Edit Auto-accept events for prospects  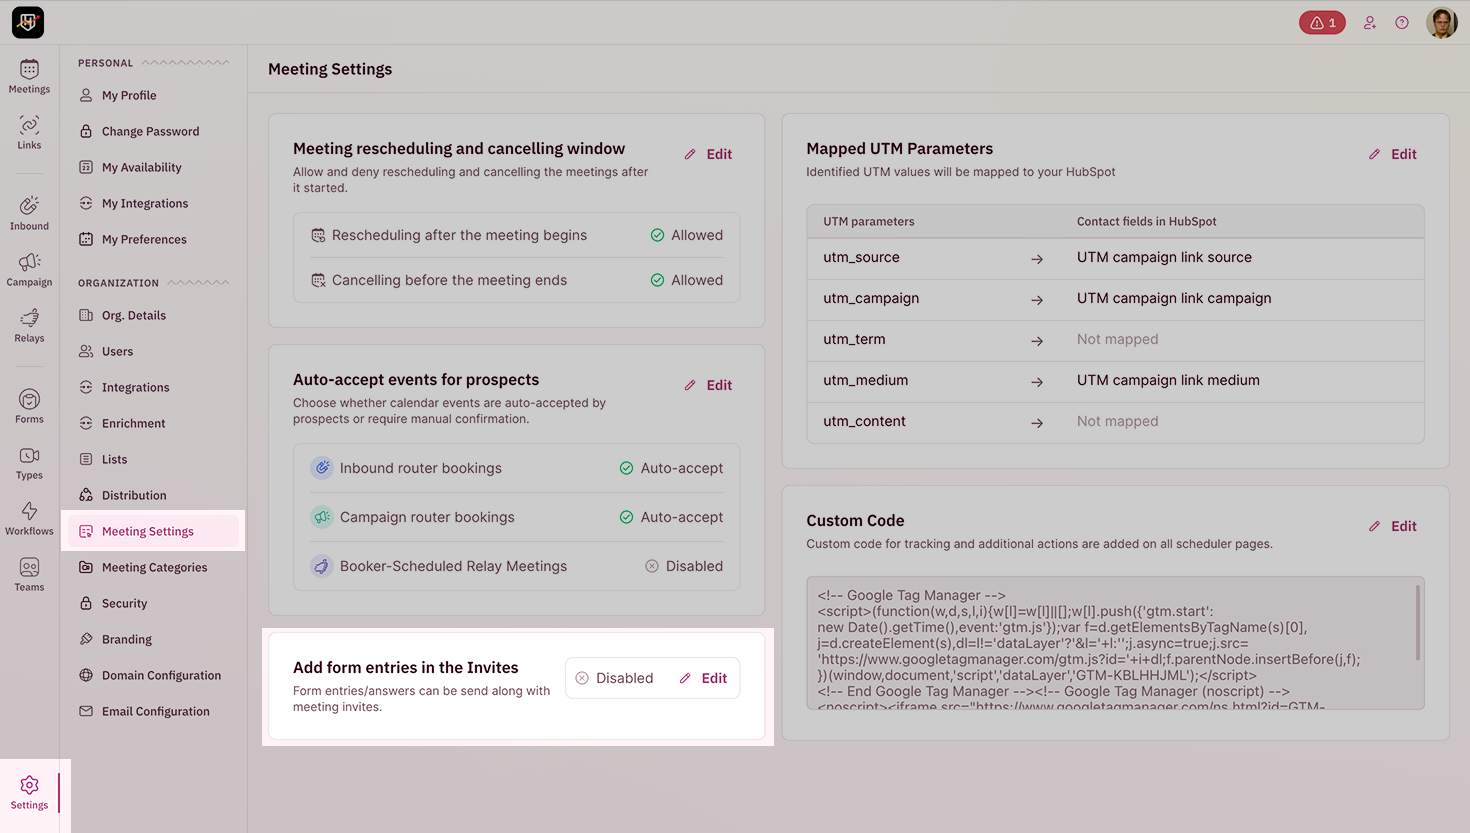pos(707,384)
